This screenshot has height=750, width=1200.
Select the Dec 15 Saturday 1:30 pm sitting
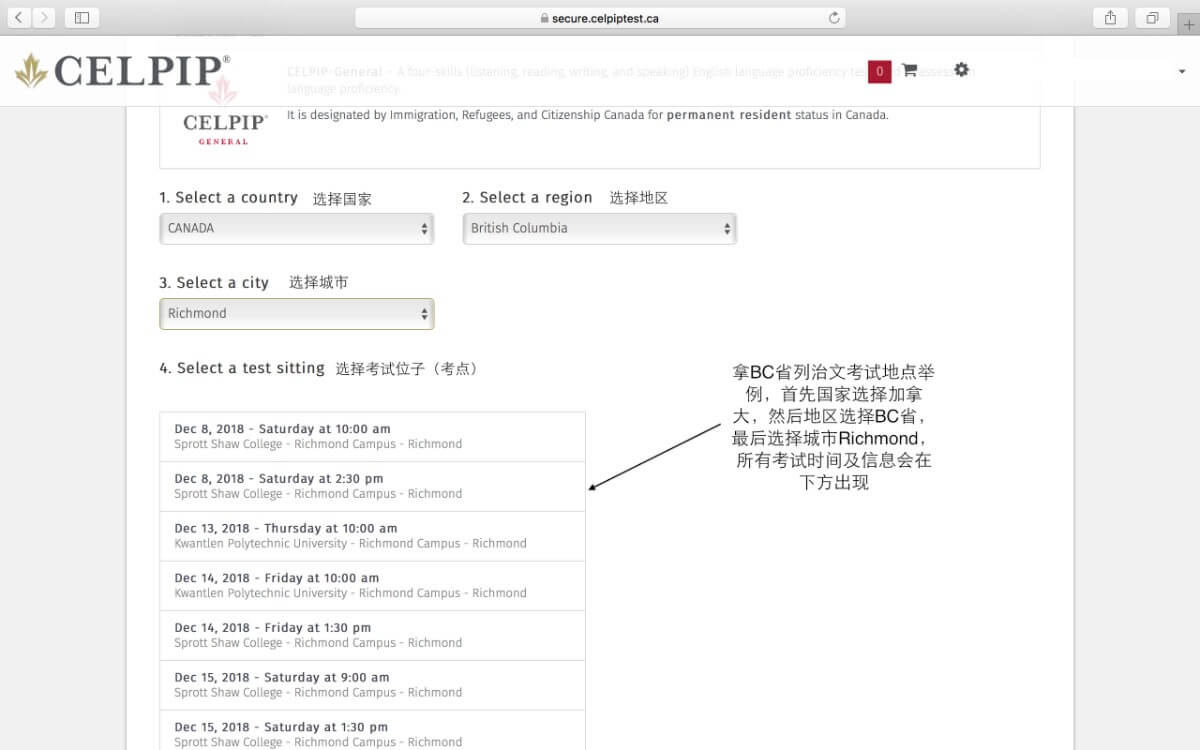(372, 730)
